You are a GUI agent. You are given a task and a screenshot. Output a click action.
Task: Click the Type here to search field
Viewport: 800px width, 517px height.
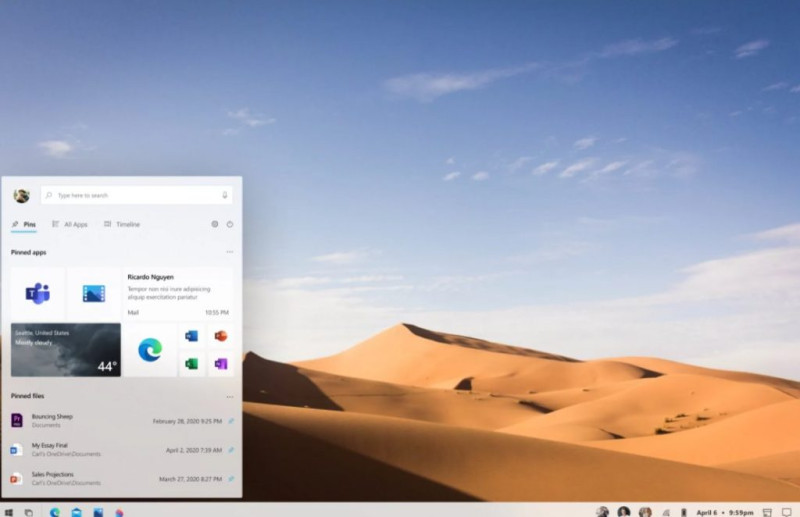[130, 195]
